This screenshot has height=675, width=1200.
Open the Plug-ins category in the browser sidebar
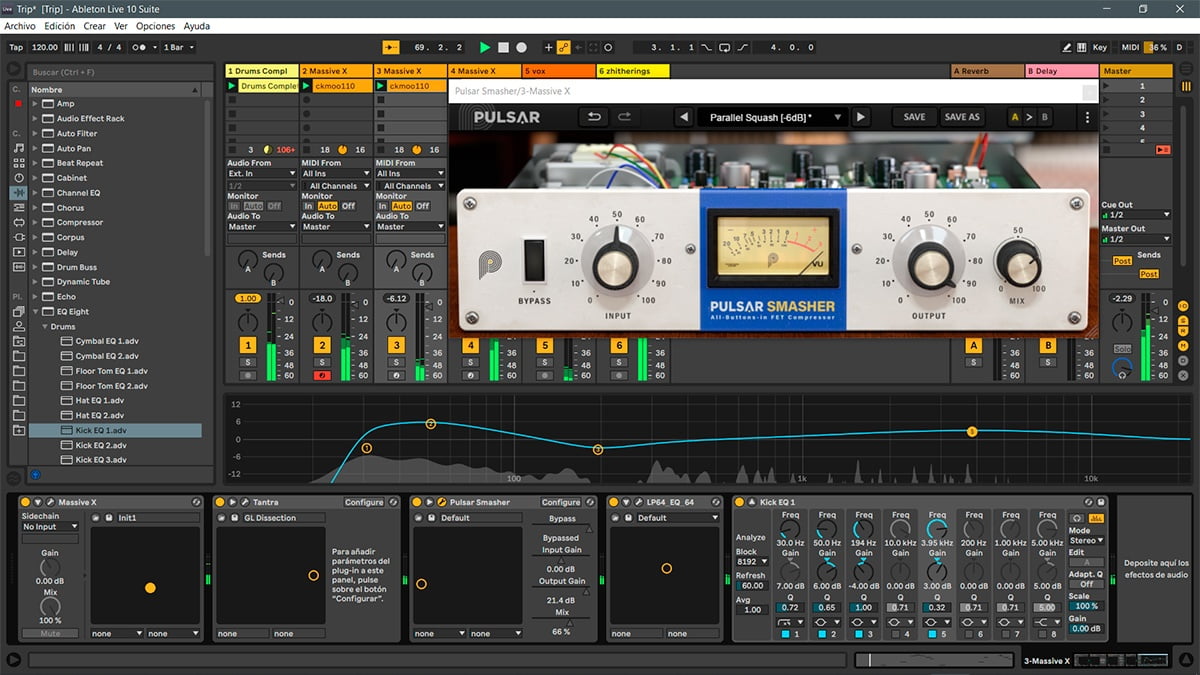pyautogui.click(x=19, y=237)
